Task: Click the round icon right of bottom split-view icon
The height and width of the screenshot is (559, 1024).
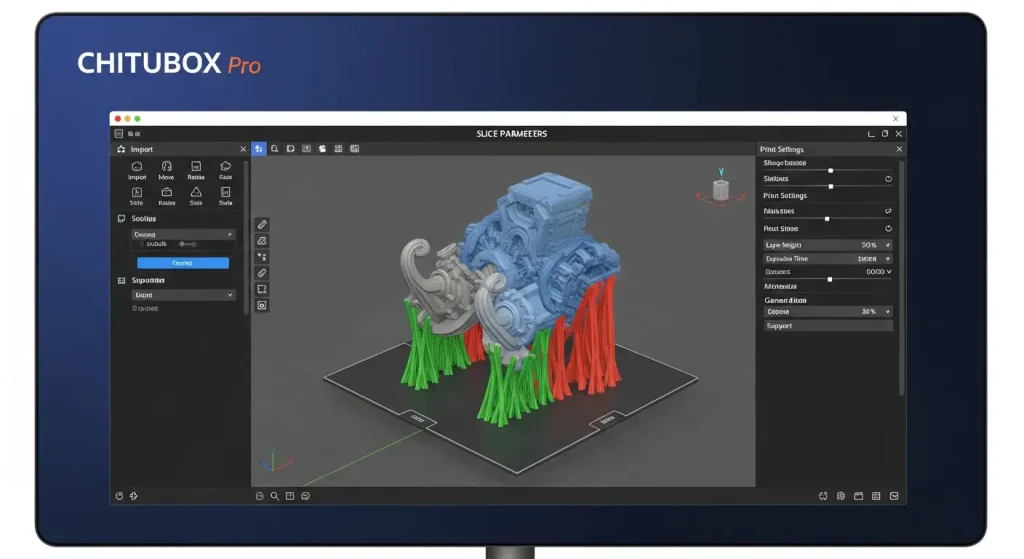Action: pyautogui.click(x=306, y=496)
